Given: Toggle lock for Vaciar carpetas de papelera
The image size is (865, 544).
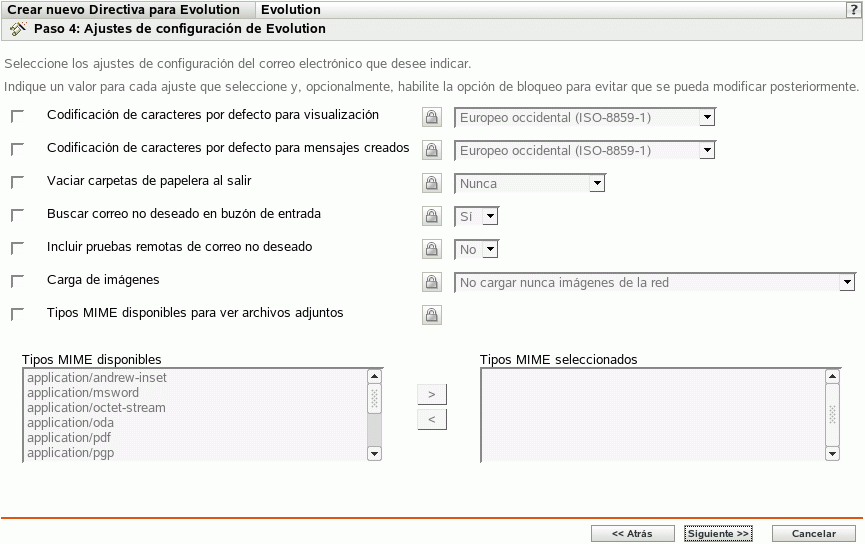Looking at the screenshot, I should pyautogui.click(x=432, y=183).
